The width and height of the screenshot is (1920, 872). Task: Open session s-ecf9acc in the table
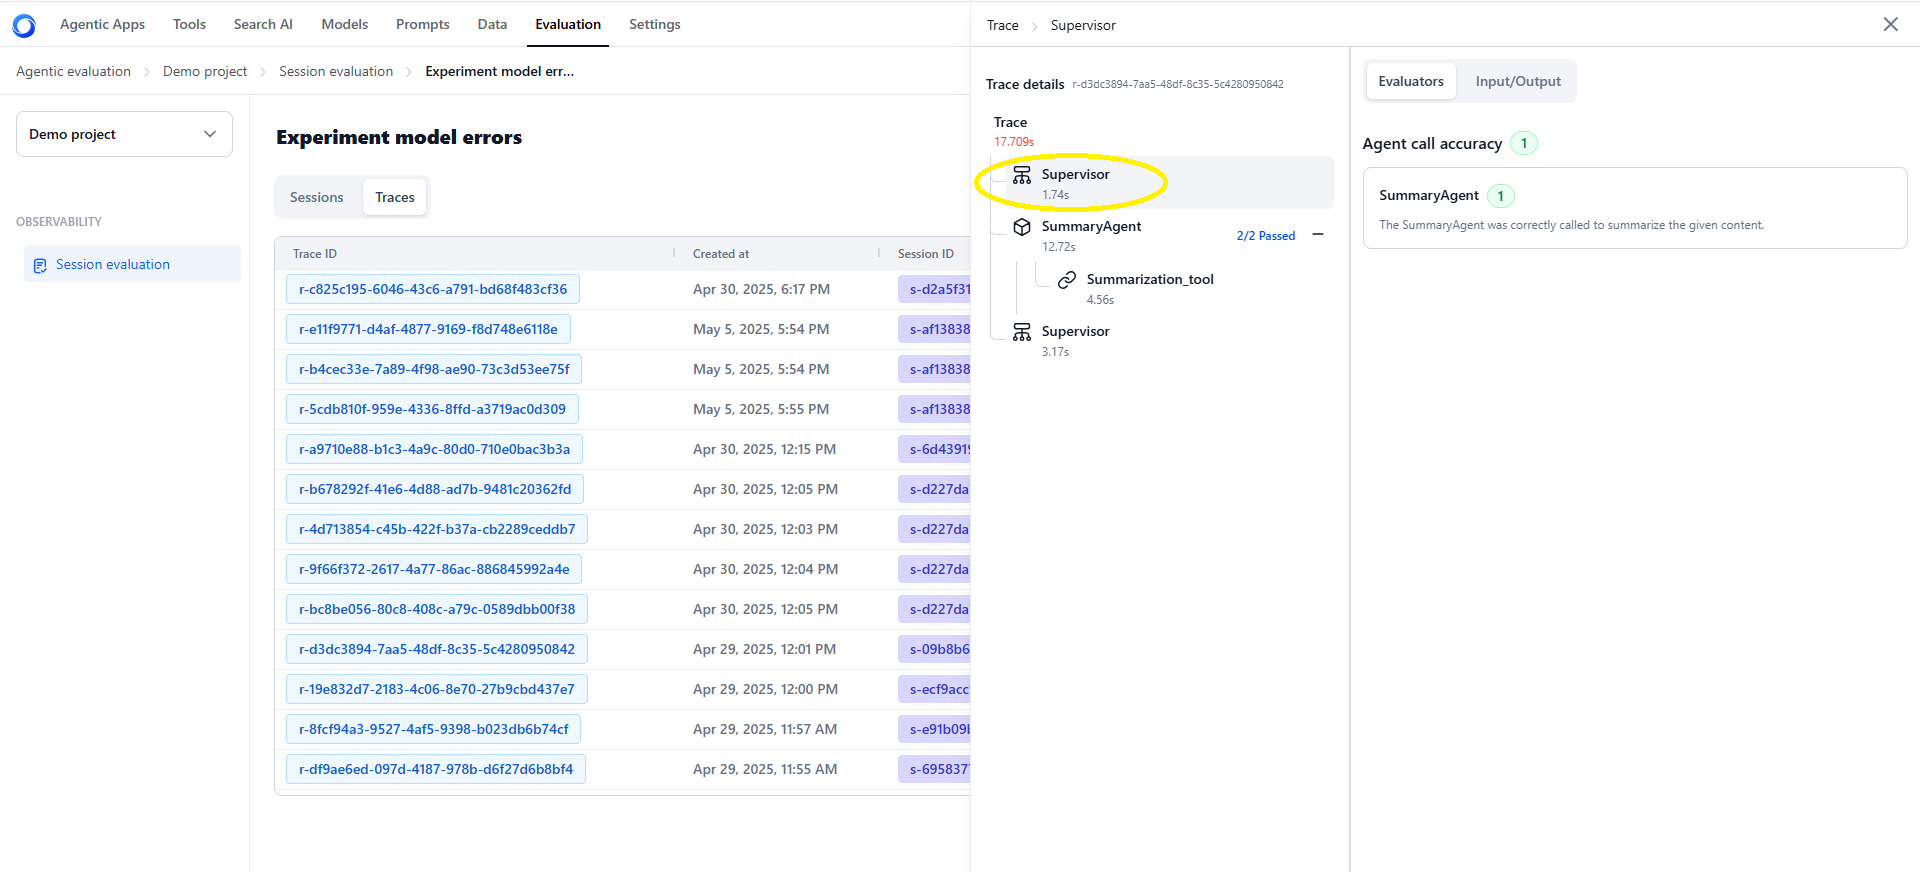click(x=934, y=689)
